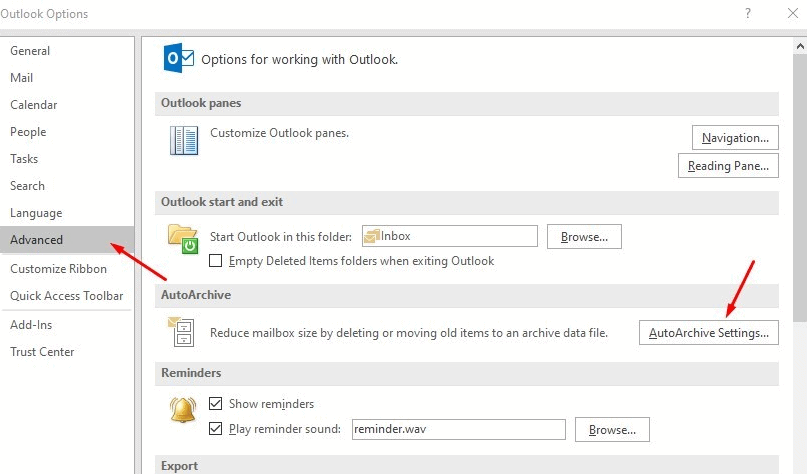Toggle Play reminder sound checkbox
Screen dimensions: 807x474
tap(216, 429)
